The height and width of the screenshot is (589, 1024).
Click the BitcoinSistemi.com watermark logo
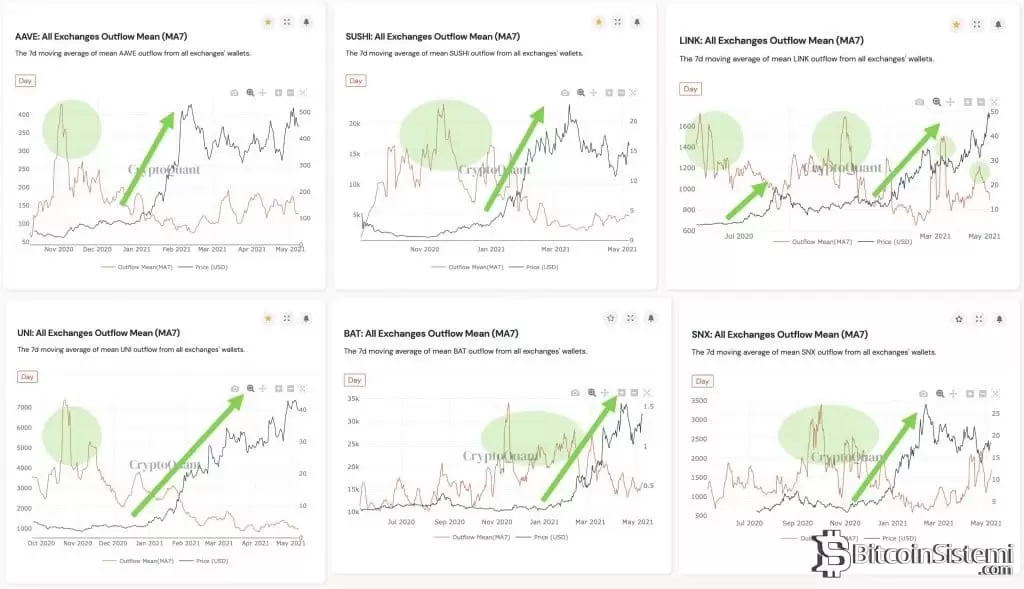click(912, 555)
